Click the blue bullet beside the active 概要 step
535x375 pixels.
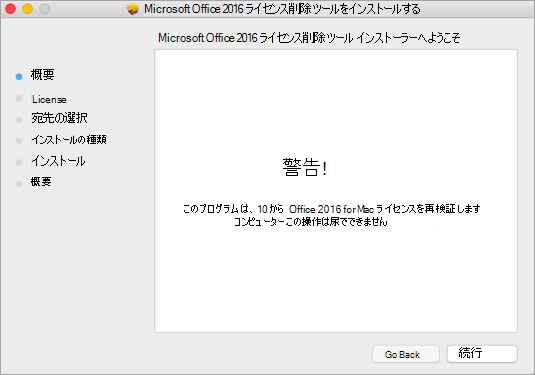[19, 77]
